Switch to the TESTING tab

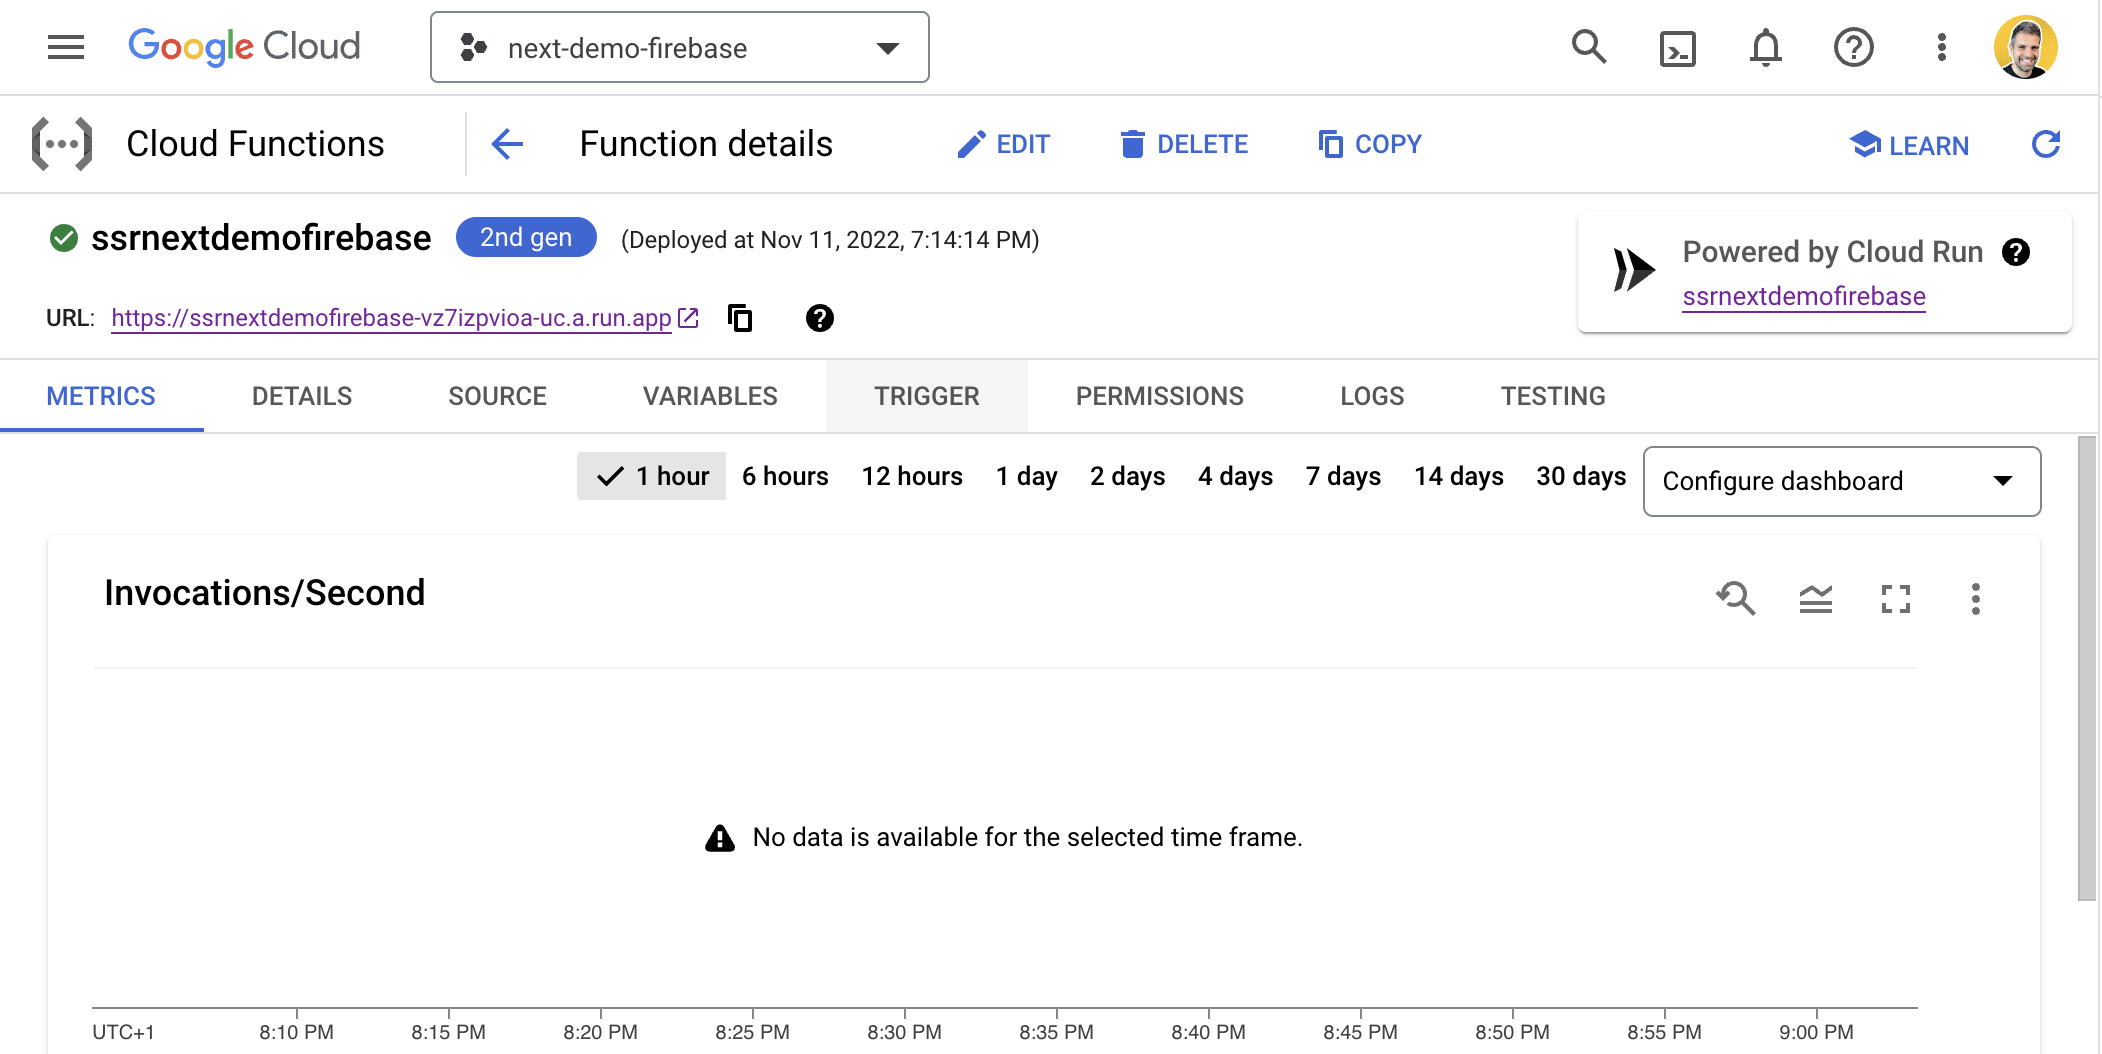(1553, 396)
